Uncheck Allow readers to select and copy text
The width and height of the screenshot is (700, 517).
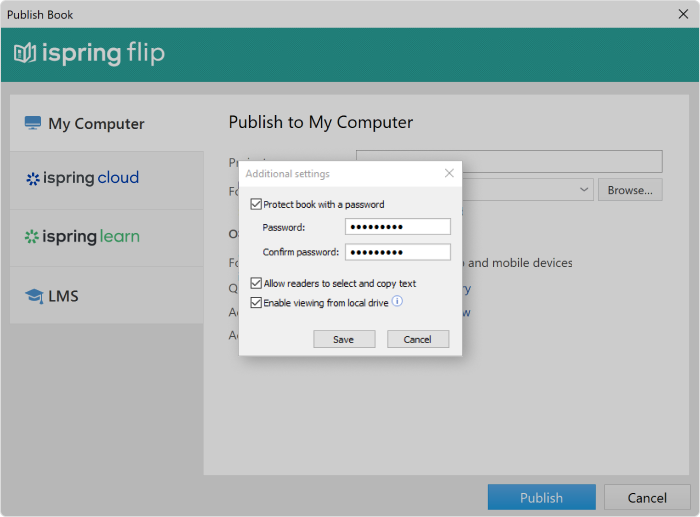(x=256, y=283)
